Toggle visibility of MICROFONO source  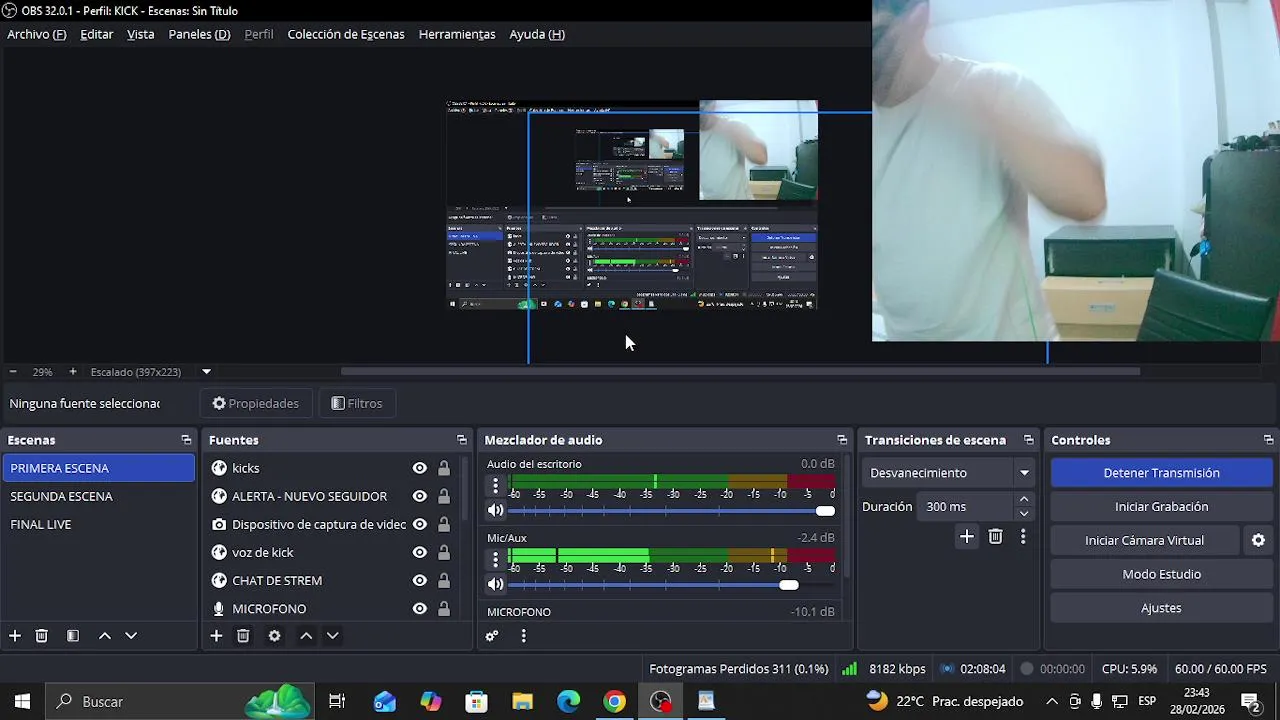420,608
